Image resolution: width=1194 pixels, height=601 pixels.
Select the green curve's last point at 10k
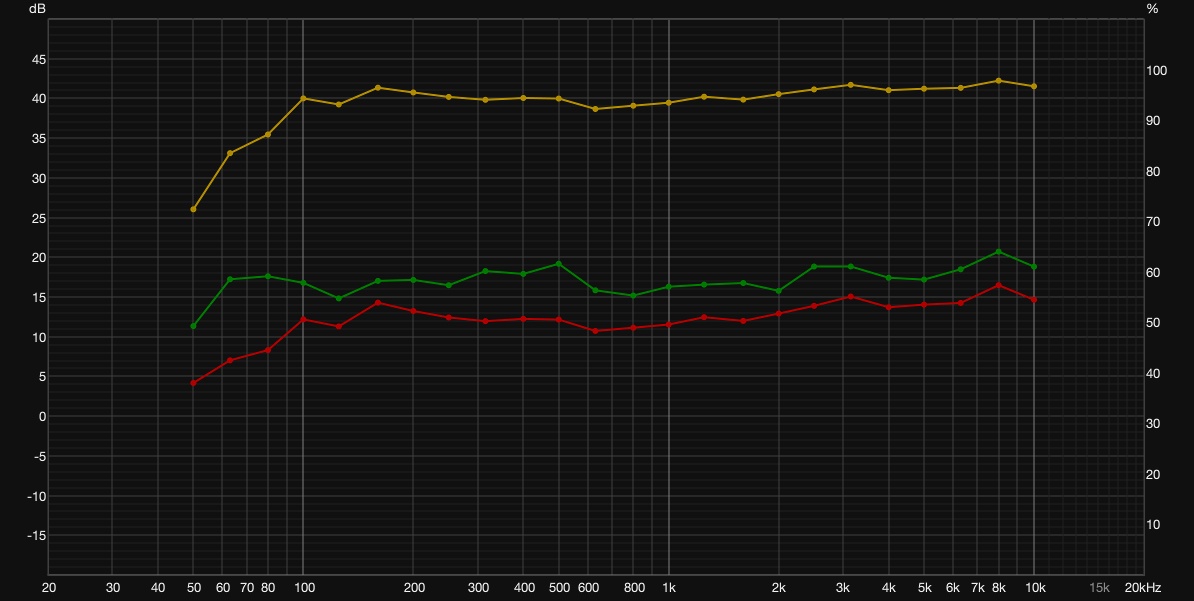(x=1033, y=267)
